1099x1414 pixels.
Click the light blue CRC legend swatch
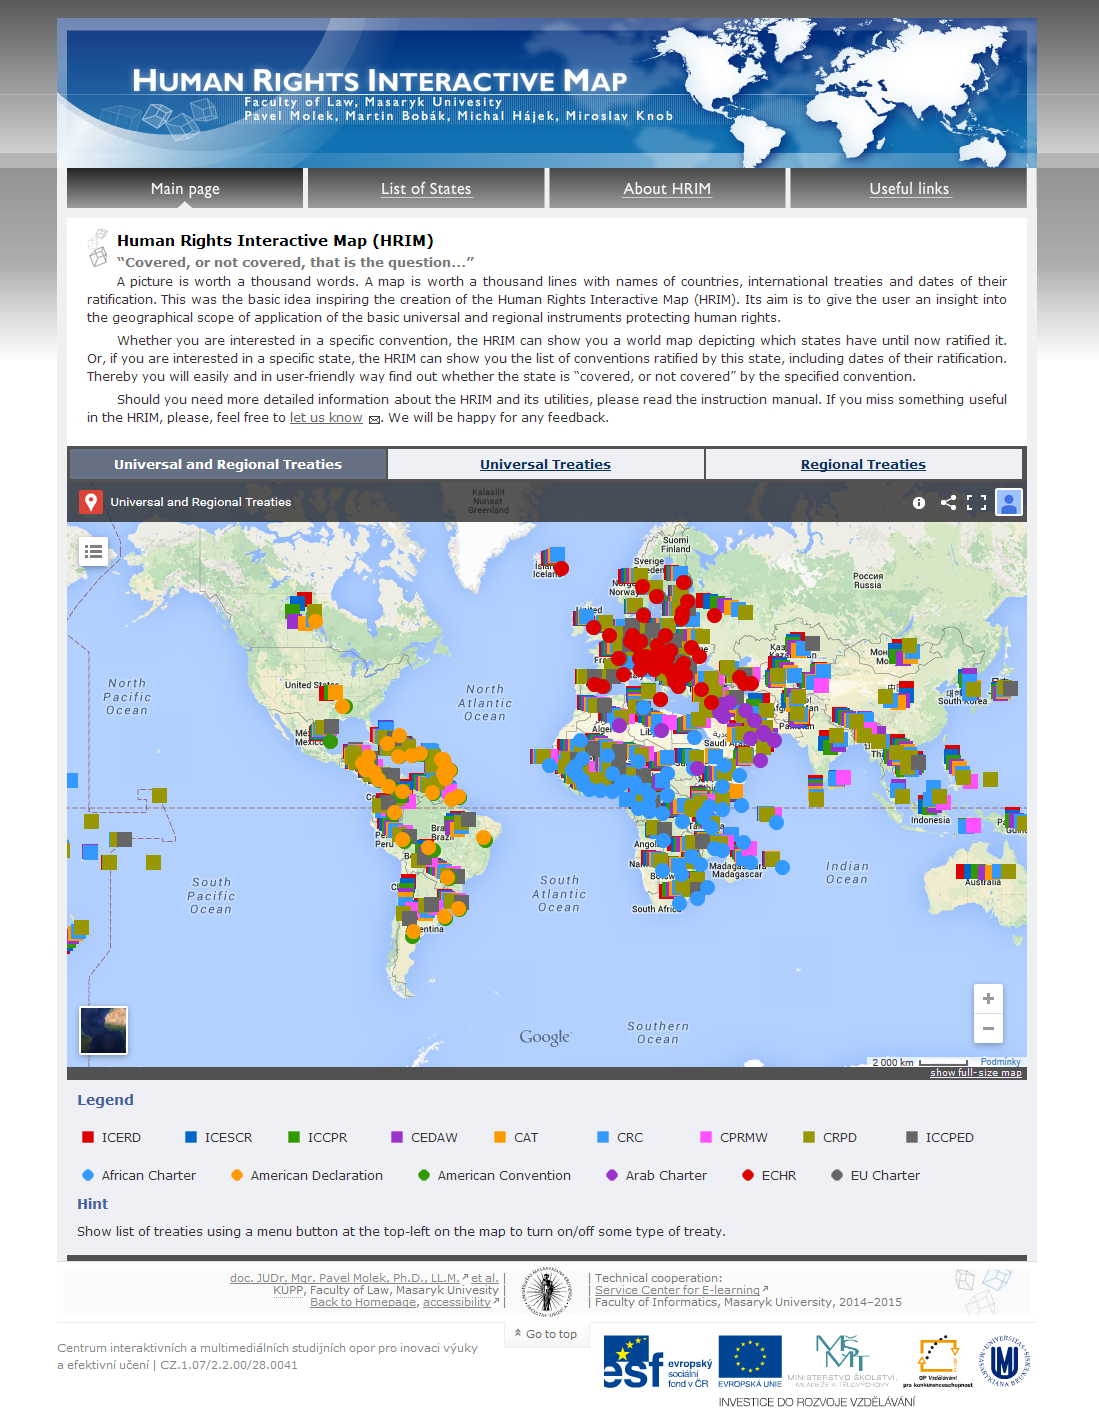[603, 1137]
